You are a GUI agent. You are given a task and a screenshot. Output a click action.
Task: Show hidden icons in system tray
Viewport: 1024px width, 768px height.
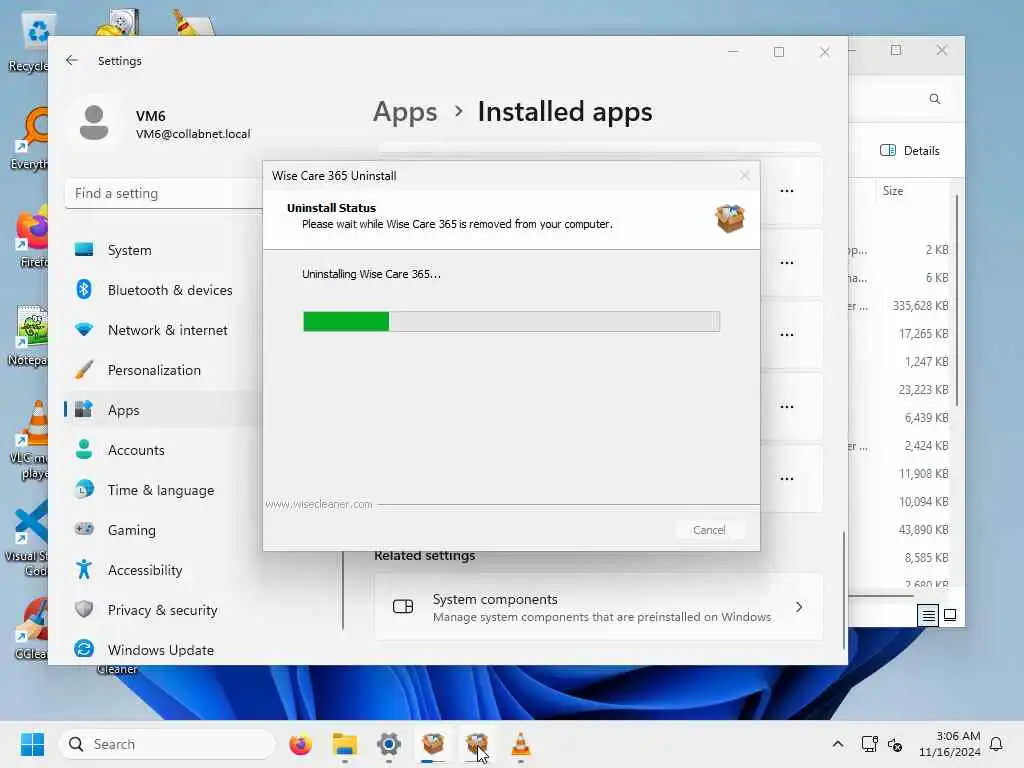[x=838, y=744]
